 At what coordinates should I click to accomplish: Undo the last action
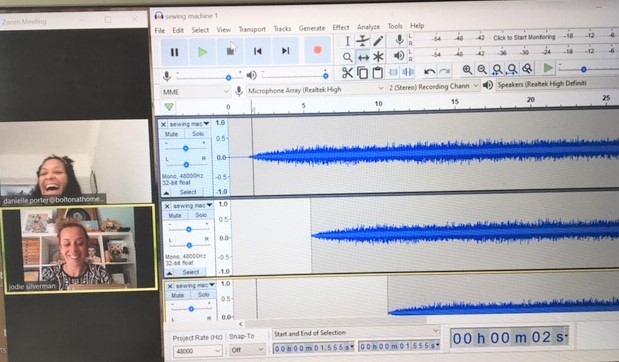[x=429, y=71]
